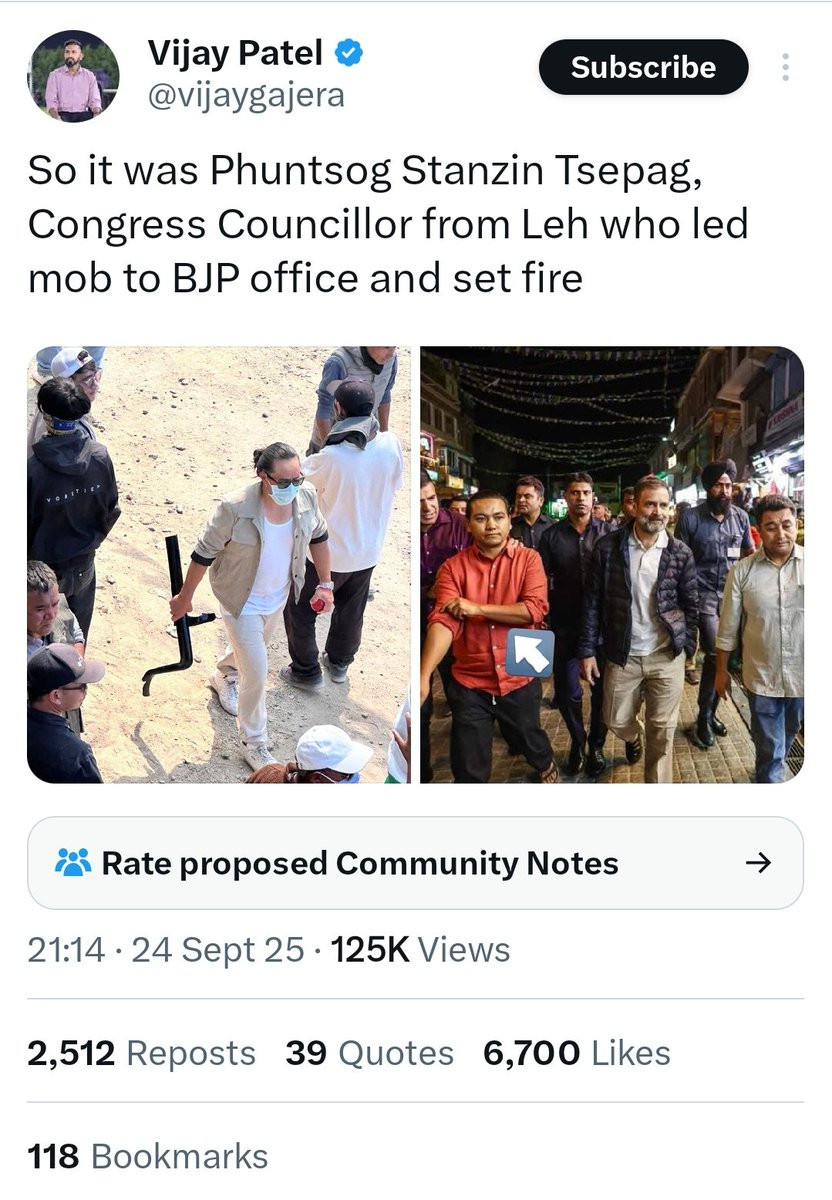This screenshot has height=1200, width=832.
Task: Click the 125K Views count
Action: click(421, 949)
